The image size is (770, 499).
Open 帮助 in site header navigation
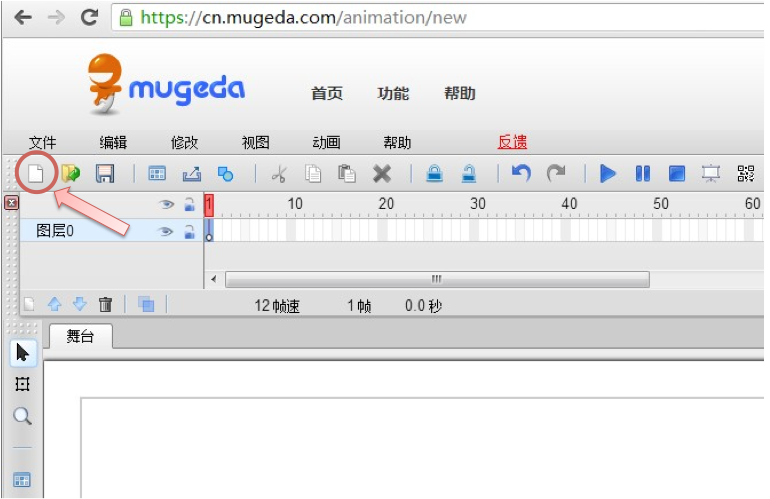click(x=460, y=93)
